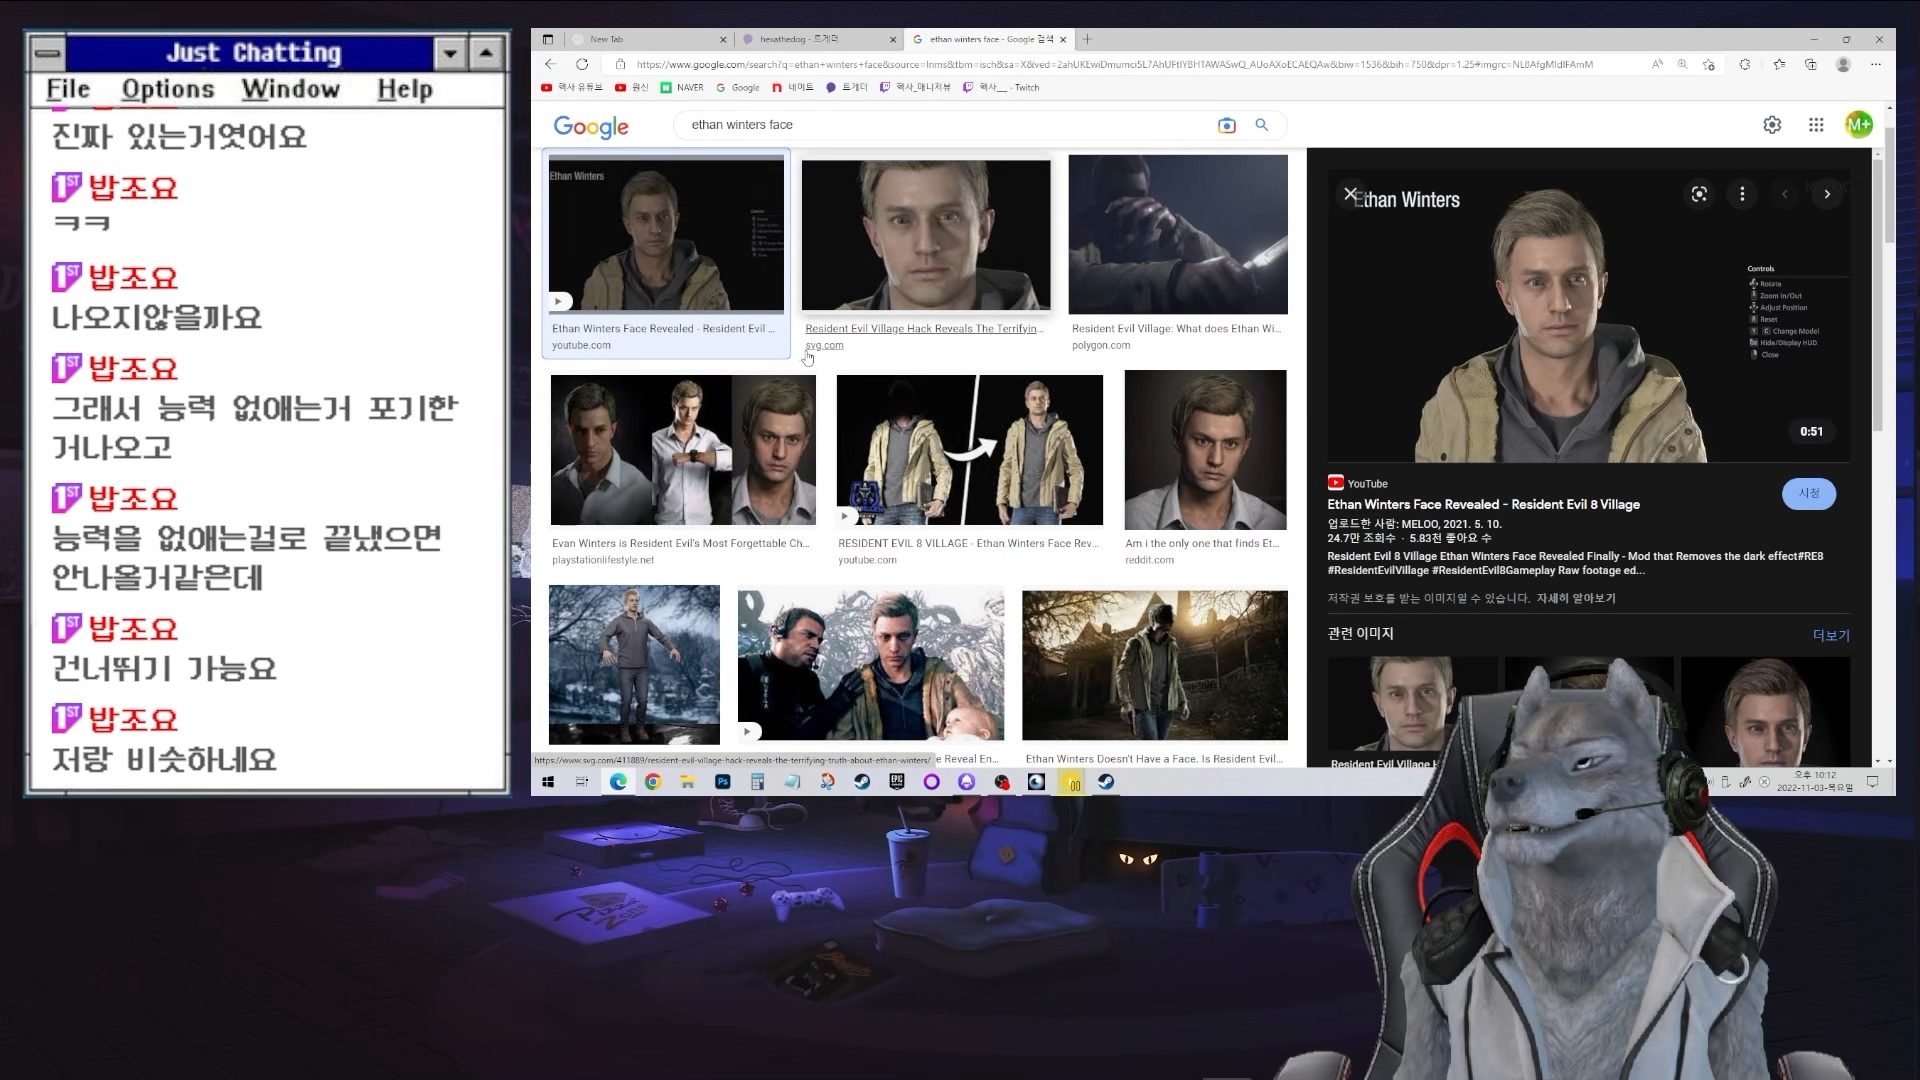Click the 더보기 link in related images

click(1830, 635)
